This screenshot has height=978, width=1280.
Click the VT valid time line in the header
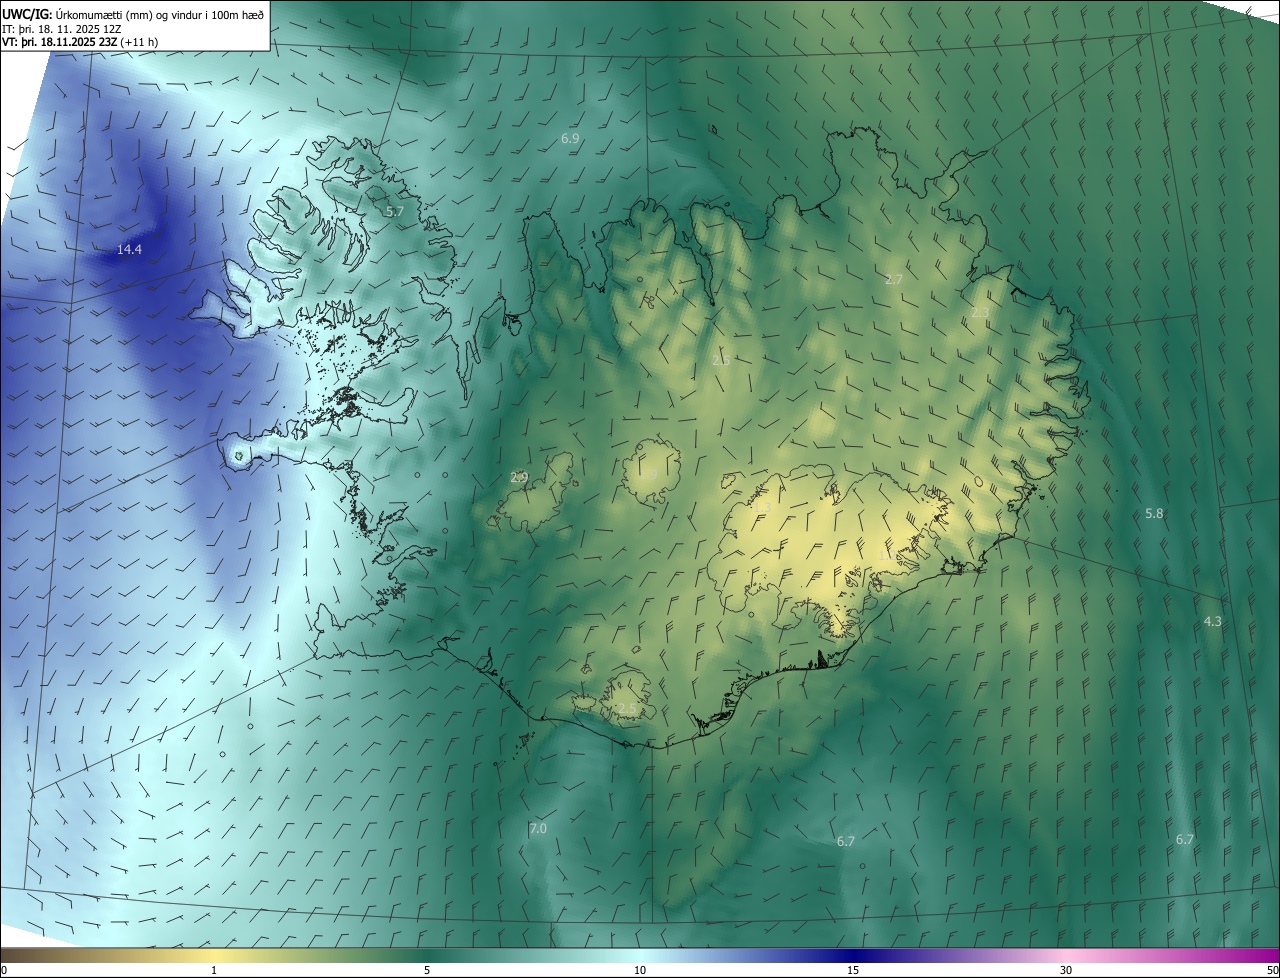pyautogui.click(x=80, y=42)
